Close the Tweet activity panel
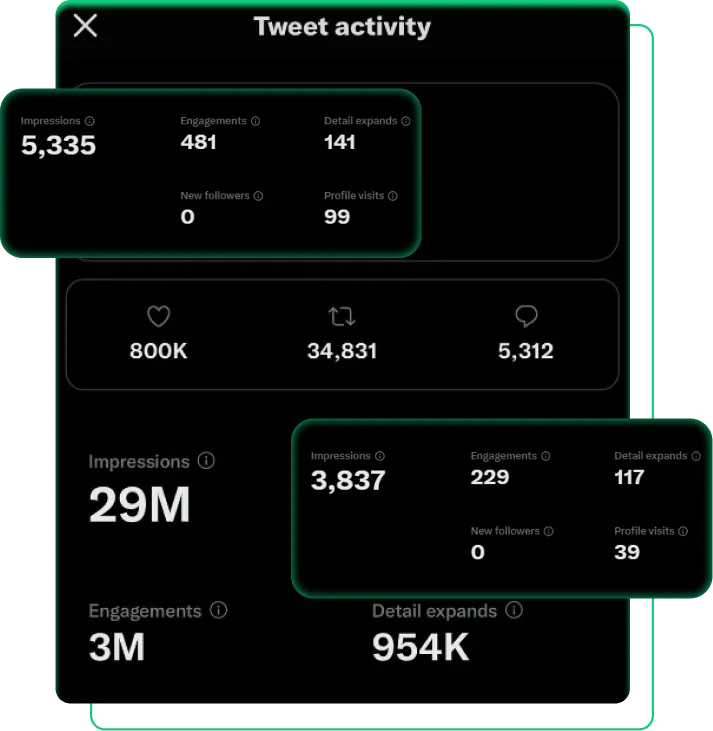The width and height of the screenshot is (713, 731). coord(85,25)
